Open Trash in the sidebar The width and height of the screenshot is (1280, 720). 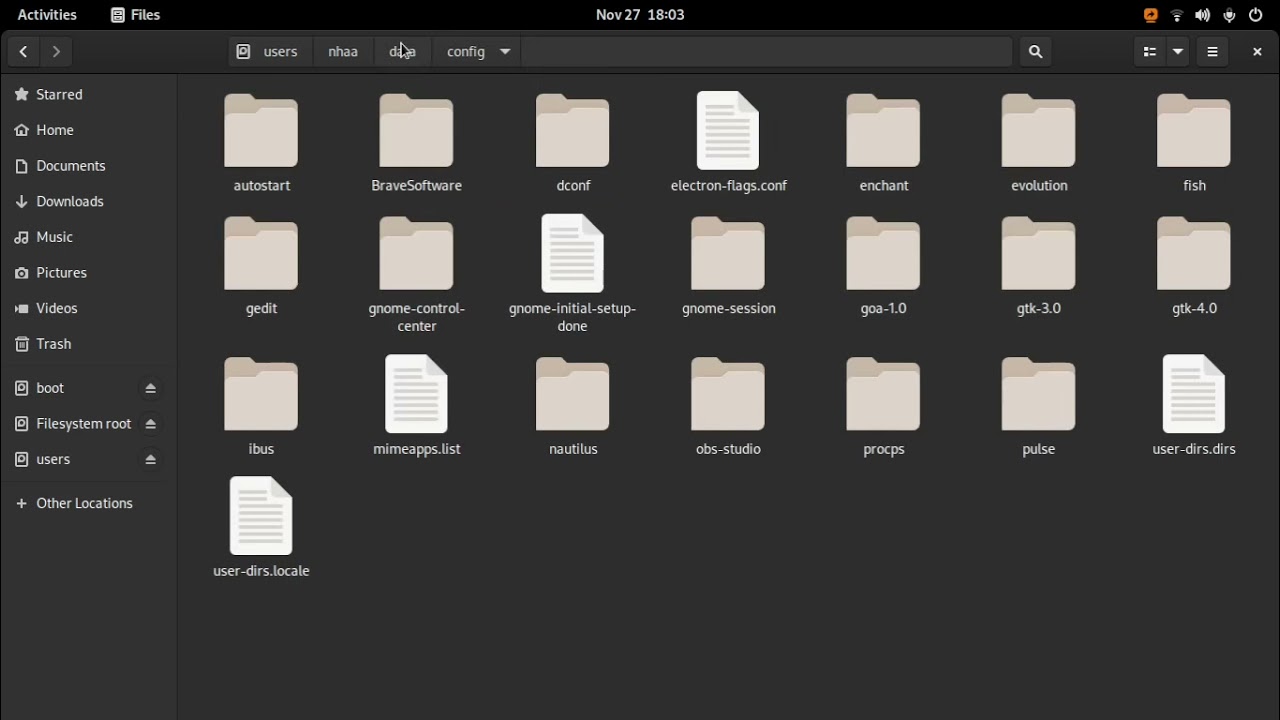[x=89, y=344]
